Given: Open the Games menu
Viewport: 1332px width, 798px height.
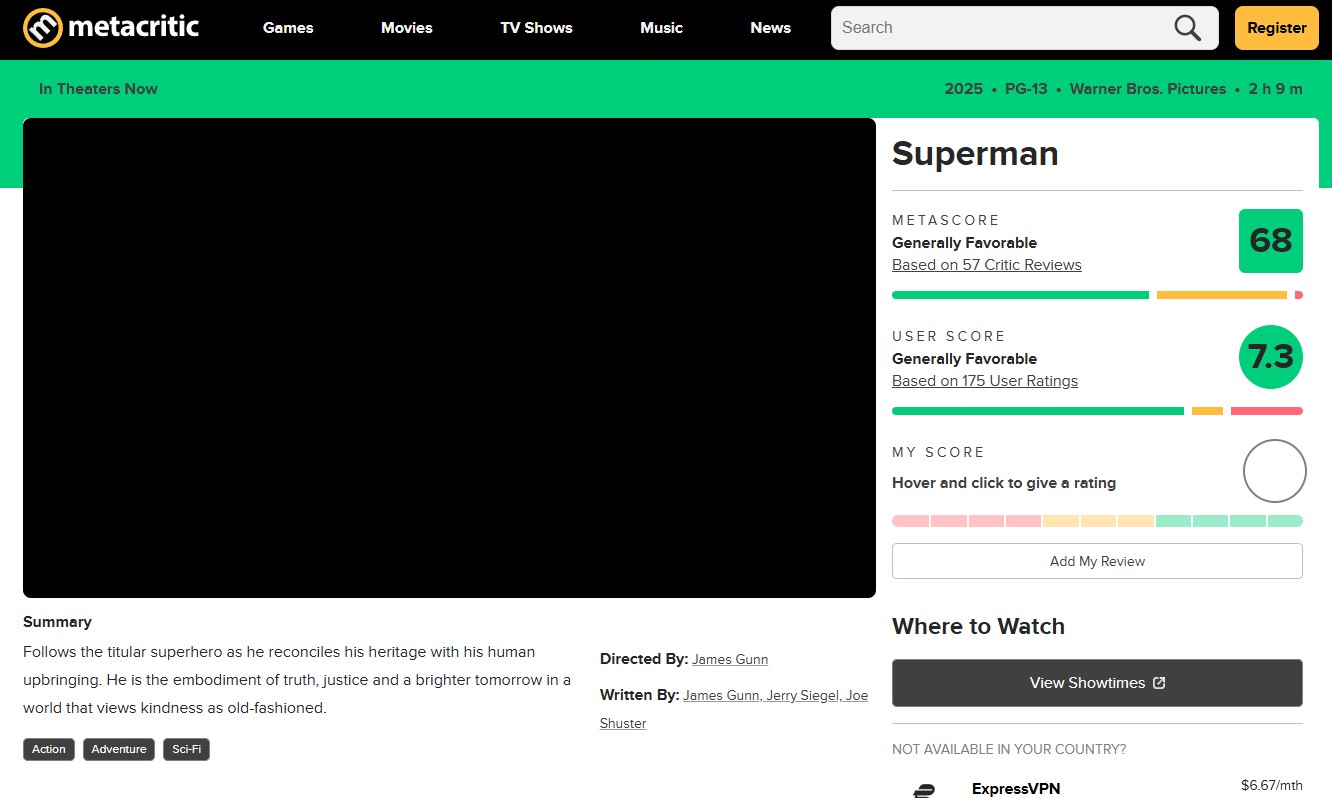Looking at the screenshot, I should click(288, 28).
